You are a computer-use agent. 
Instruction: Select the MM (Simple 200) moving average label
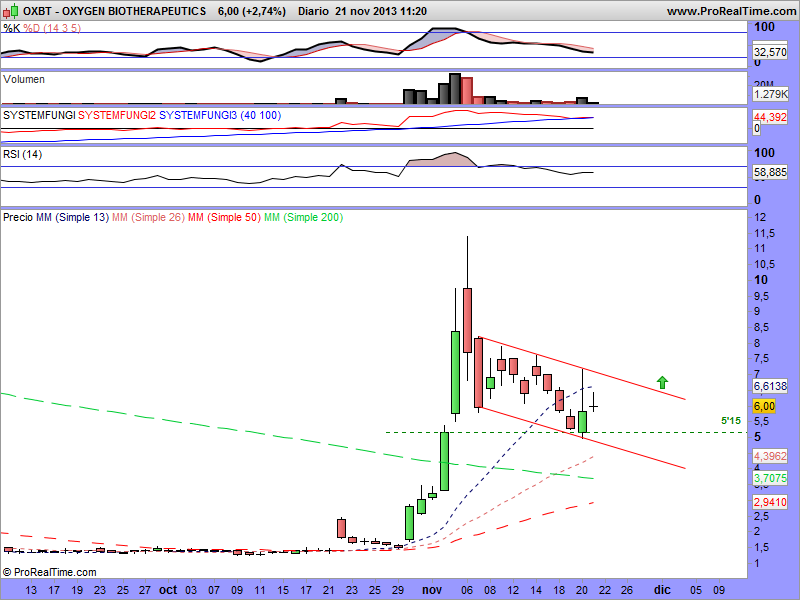(x=304, y=217)
